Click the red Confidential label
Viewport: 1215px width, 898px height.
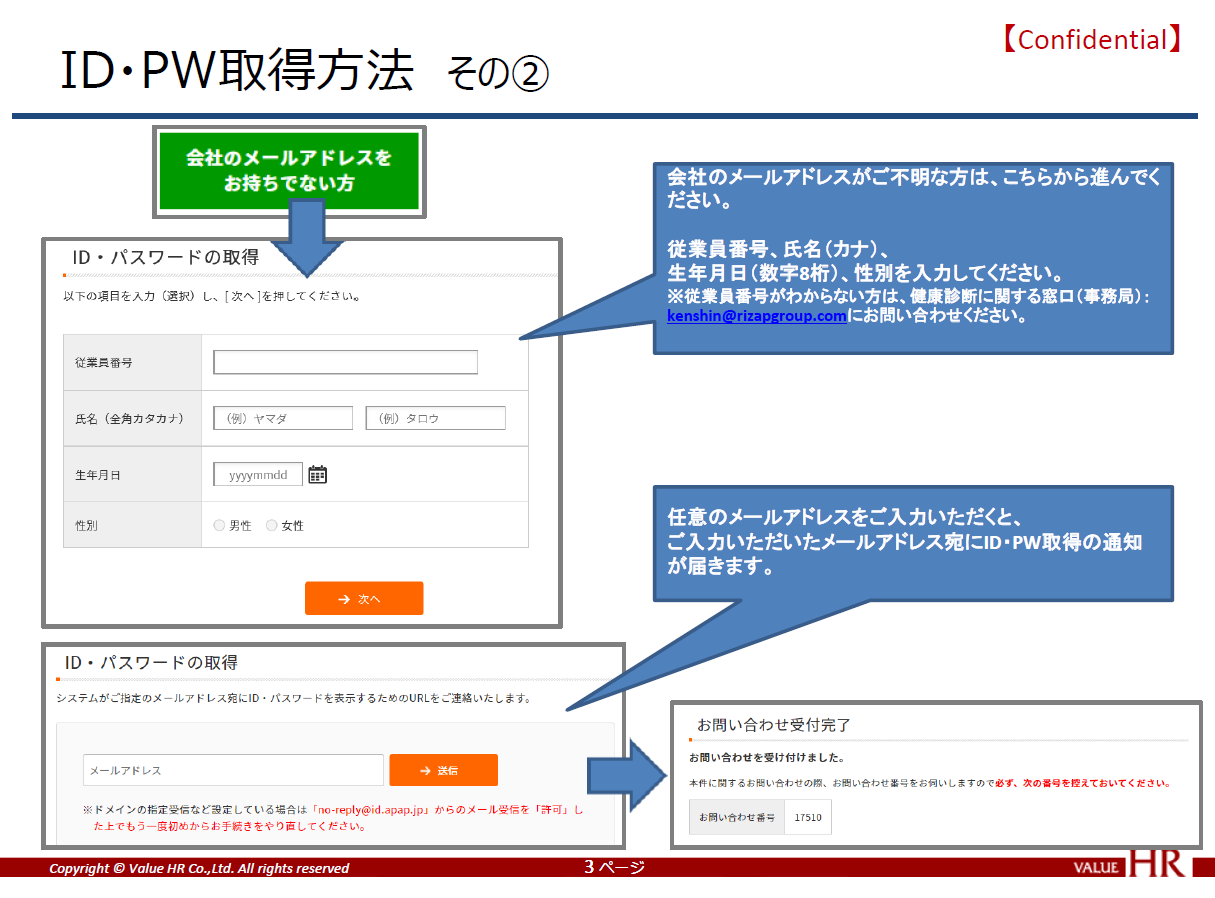click(x=1092, y=40)
